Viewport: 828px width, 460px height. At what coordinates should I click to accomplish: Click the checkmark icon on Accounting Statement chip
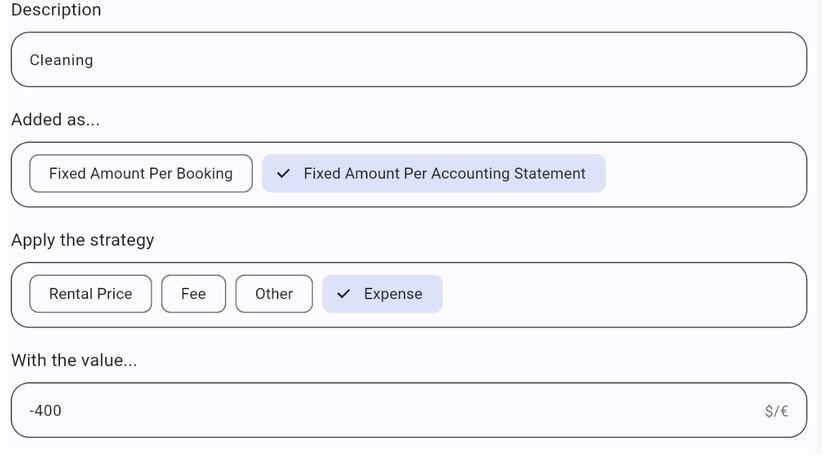(x=283, y=174)
